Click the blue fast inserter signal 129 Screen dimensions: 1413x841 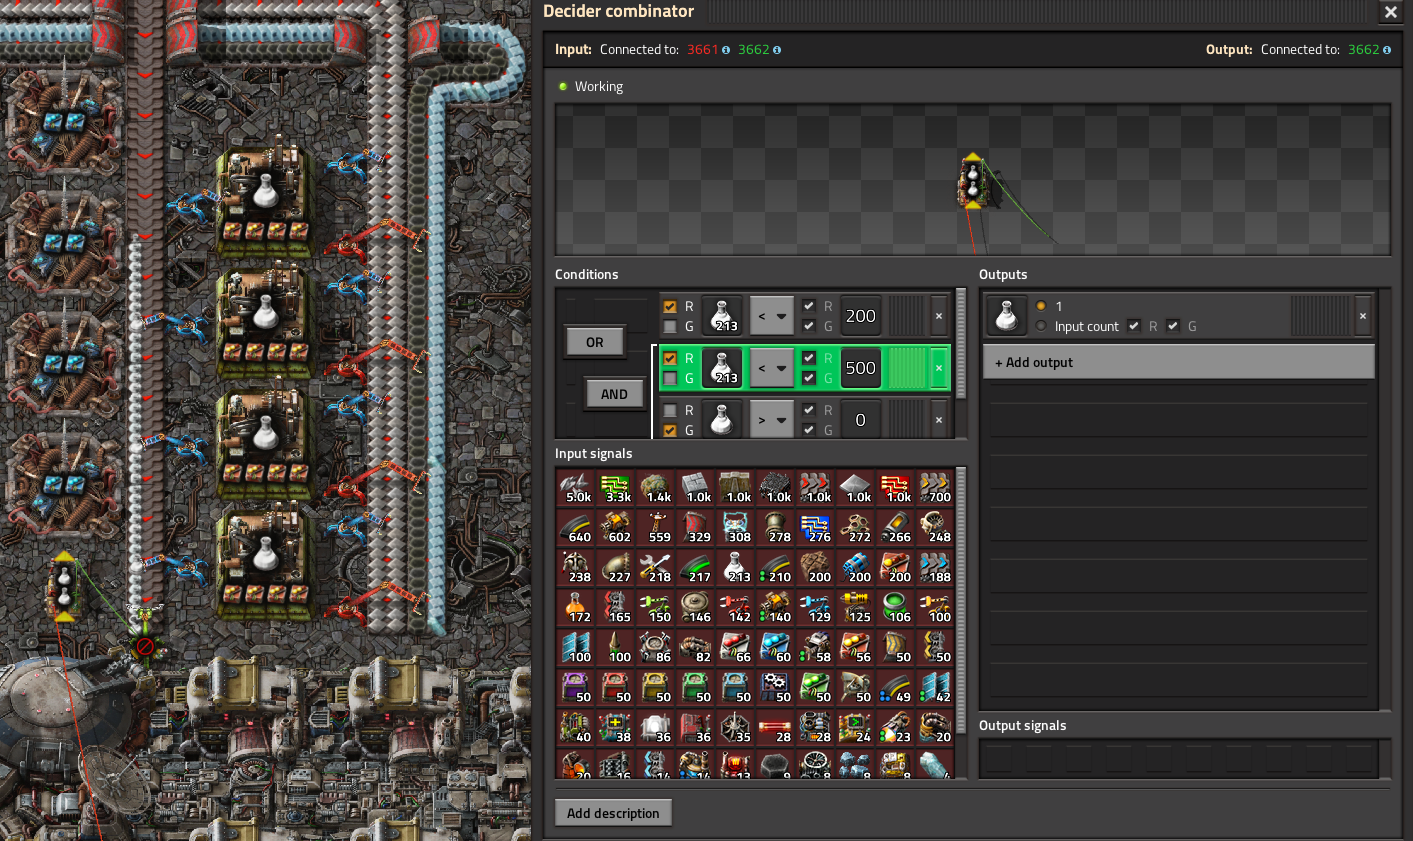coord(816,608)
